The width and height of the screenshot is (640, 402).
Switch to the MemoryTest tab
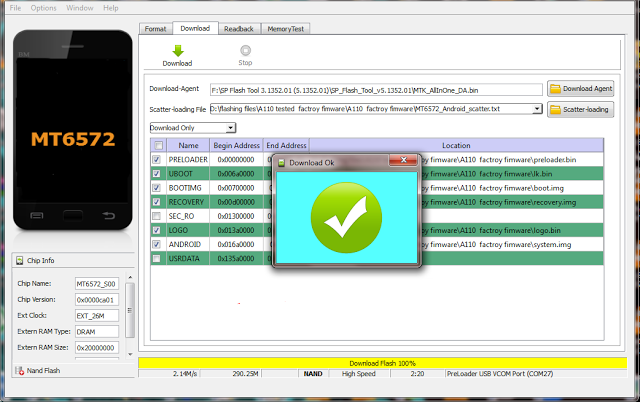coord(285,29)
